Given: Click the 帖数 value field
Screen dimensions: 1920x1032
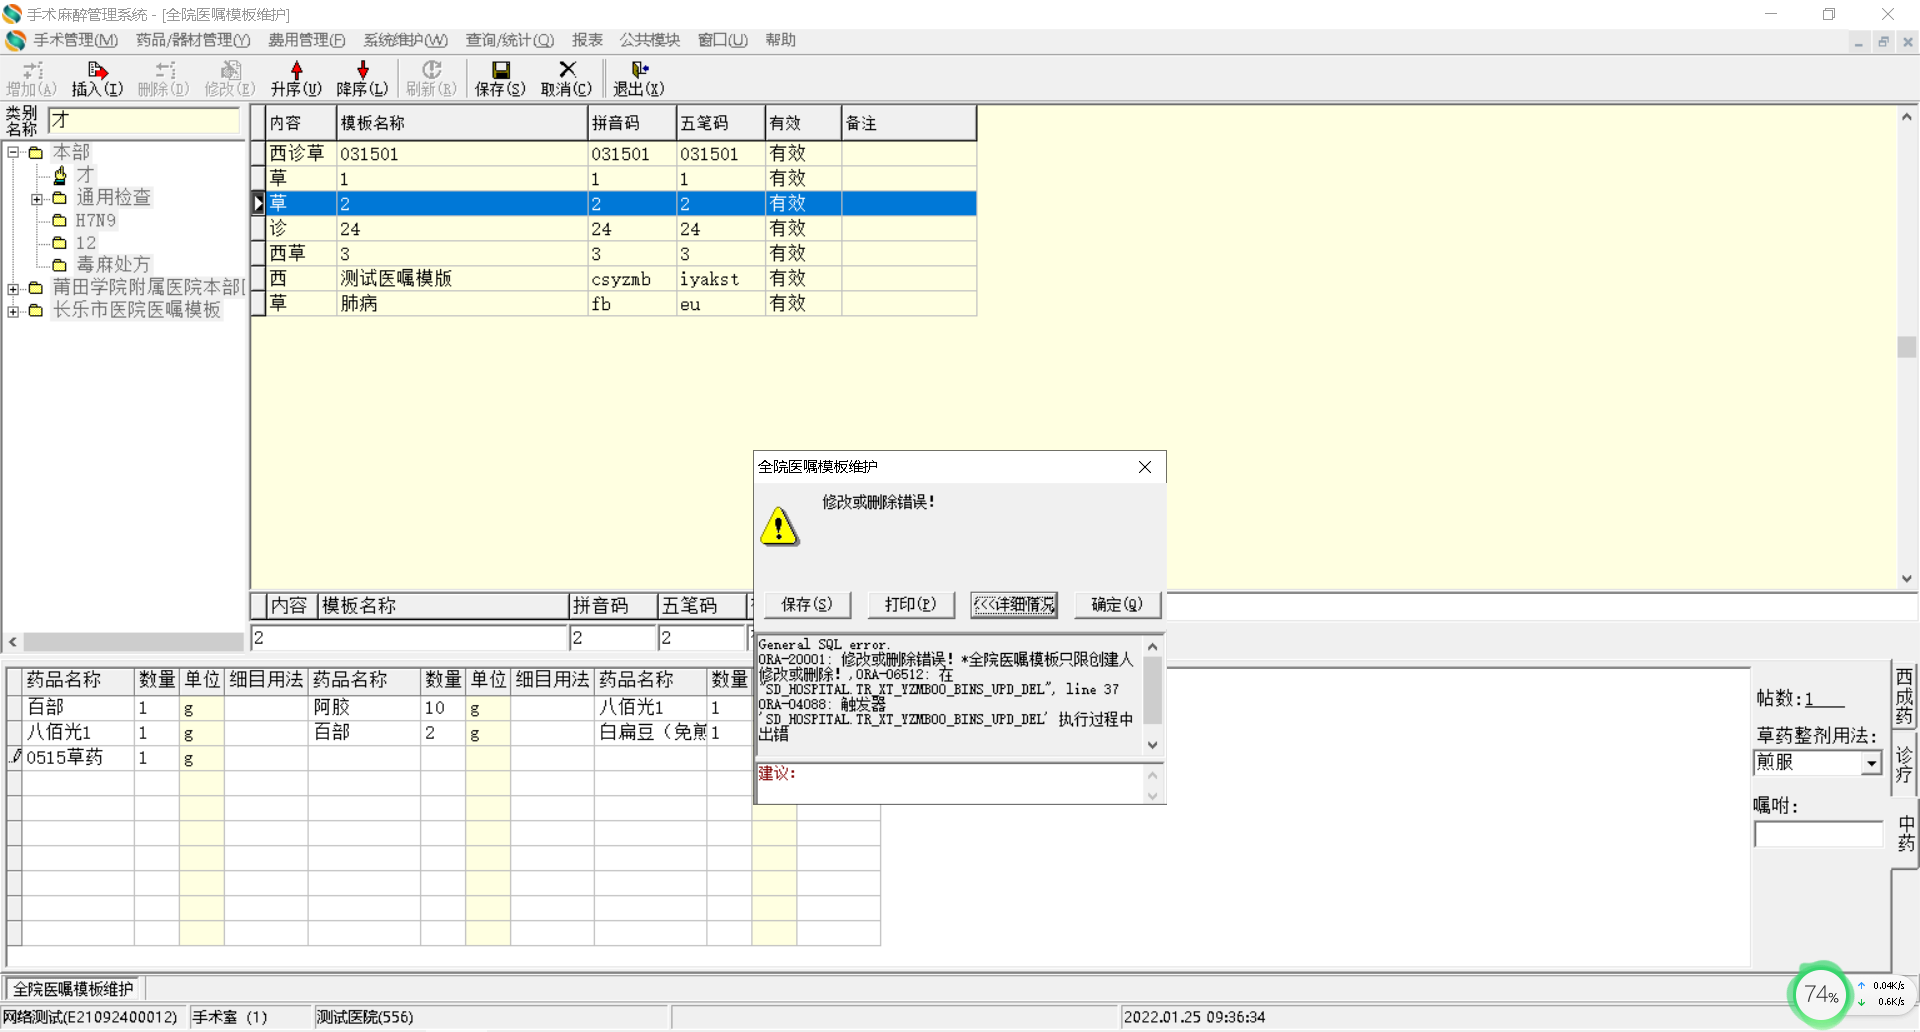Looking at the screenshot, I should [x=1825, y=699].
